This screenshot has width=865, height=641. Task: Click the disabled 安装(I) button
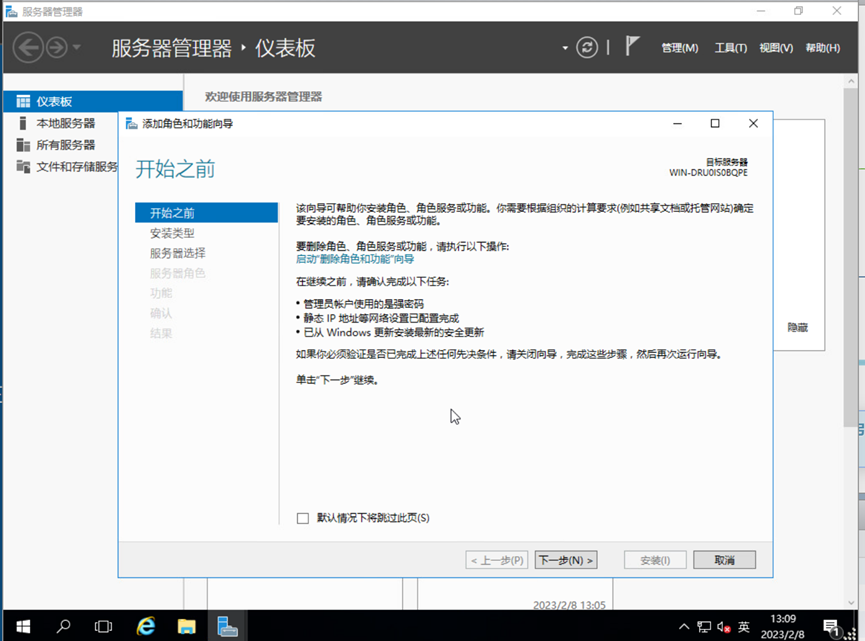click(655, 560)
